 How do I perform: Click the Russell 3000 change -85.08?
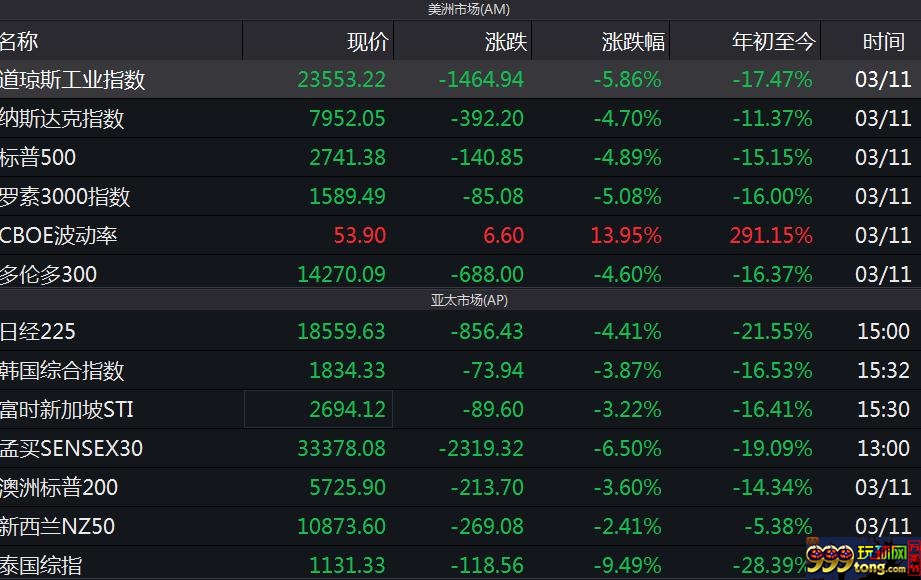click(493, 196)
